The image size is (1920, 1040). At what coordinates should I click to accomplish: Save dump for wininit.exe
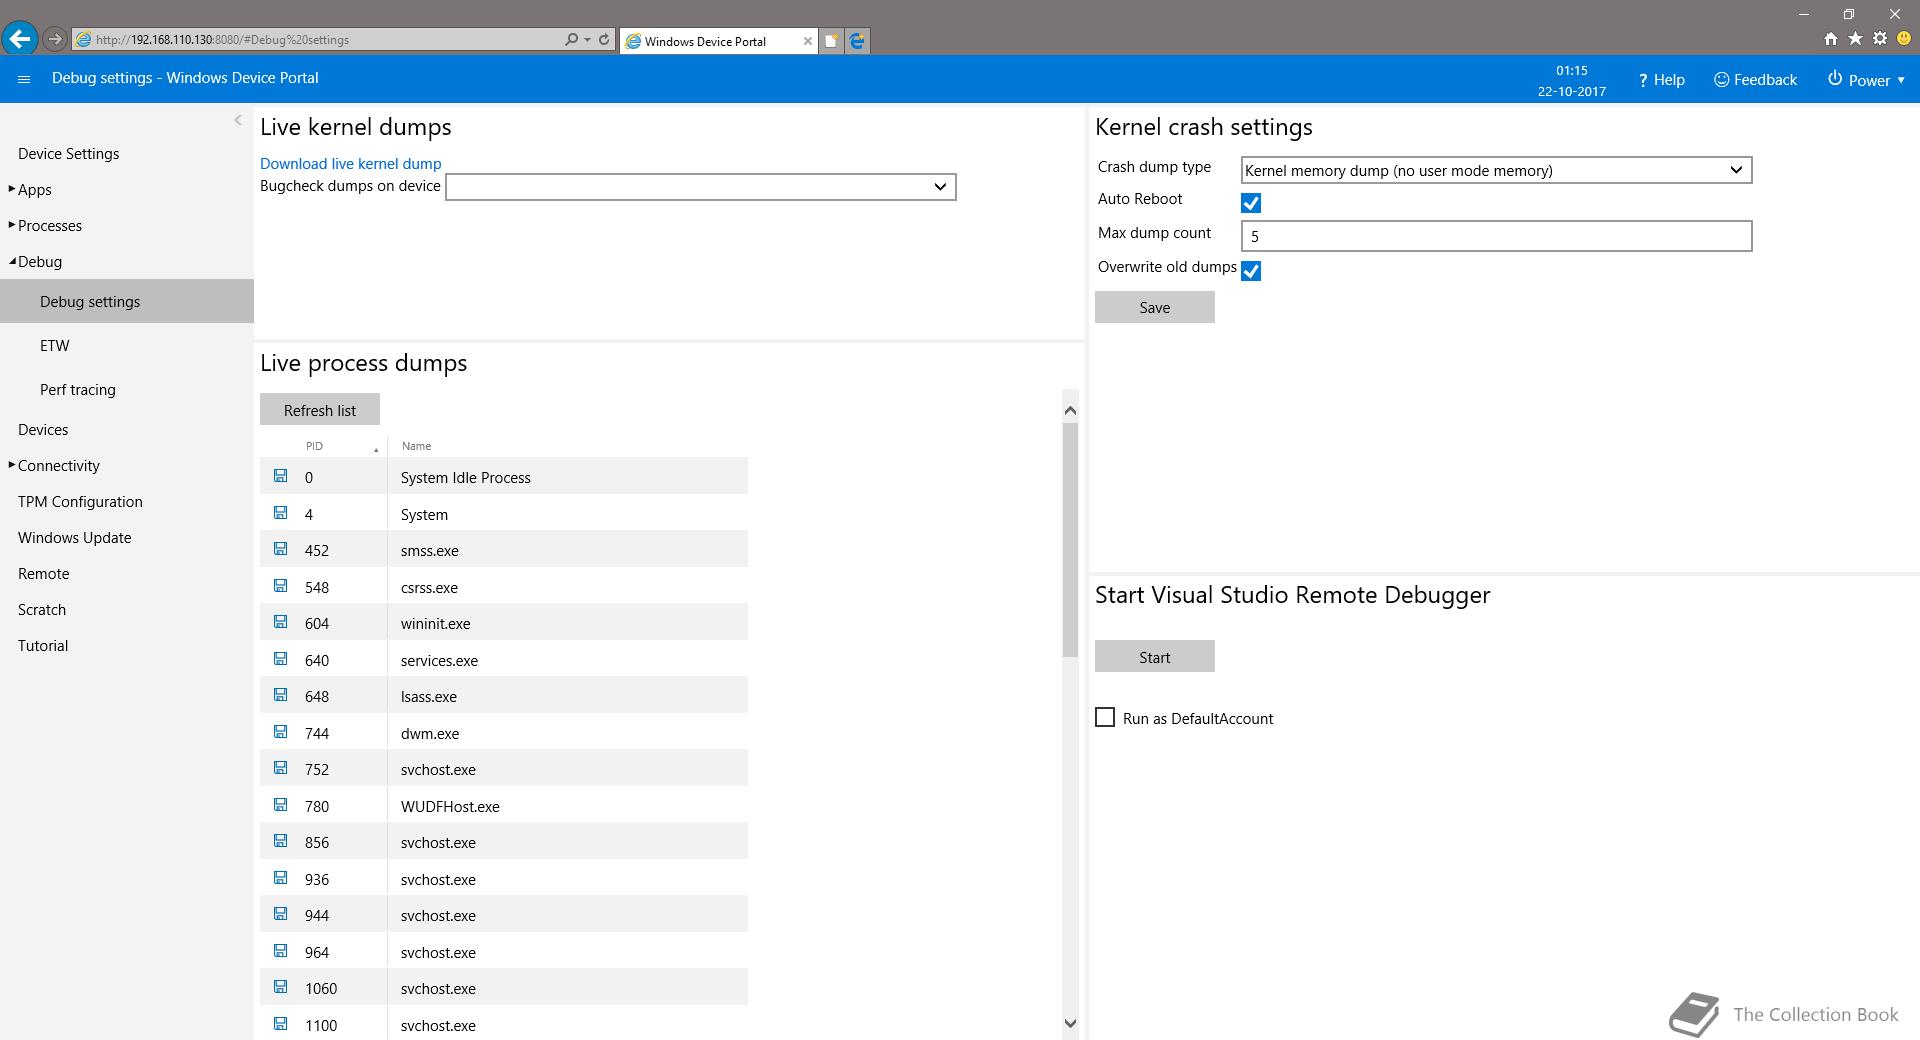point(280,622)
